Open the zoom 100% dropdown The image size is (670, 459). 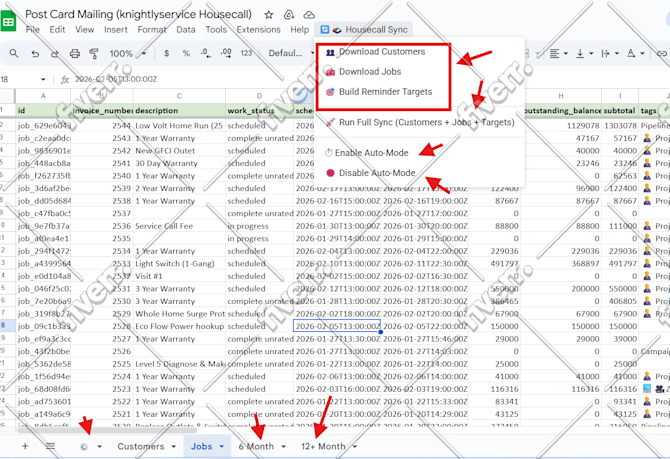pos(128,53)
